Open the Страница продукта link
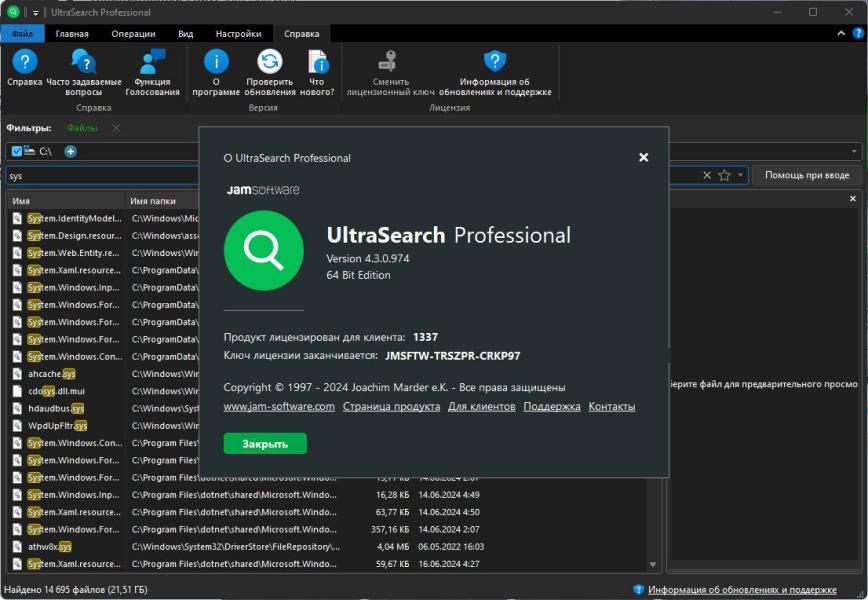This screenshot has width=868, height=600. pos(391,406)
